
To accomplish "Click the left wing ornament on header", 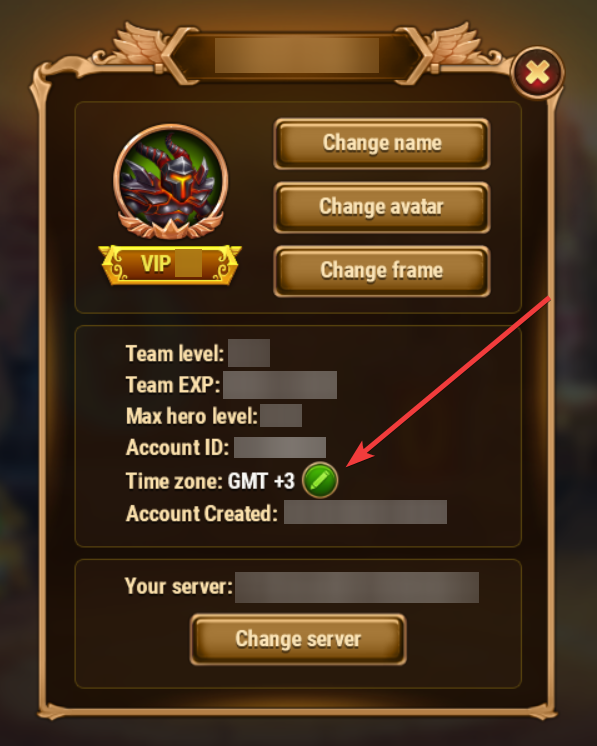I will (138, 45).
